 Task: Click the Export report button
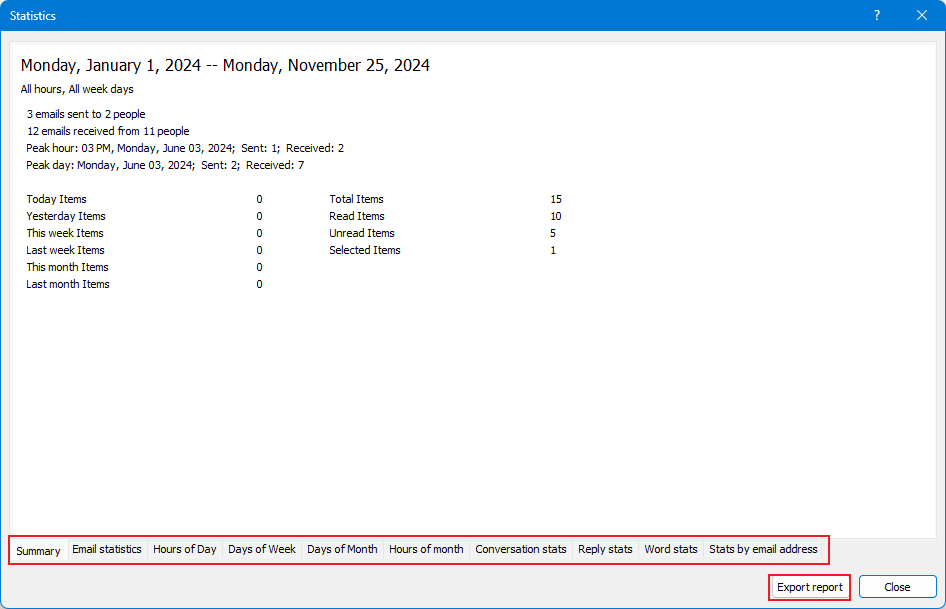[x=810, y=587]
